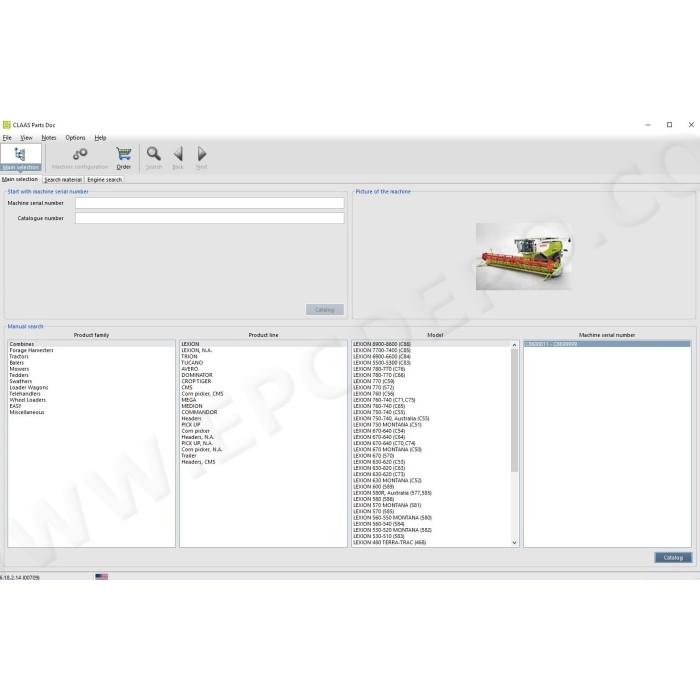Select the highlighted serial number range row

(607, 344)
